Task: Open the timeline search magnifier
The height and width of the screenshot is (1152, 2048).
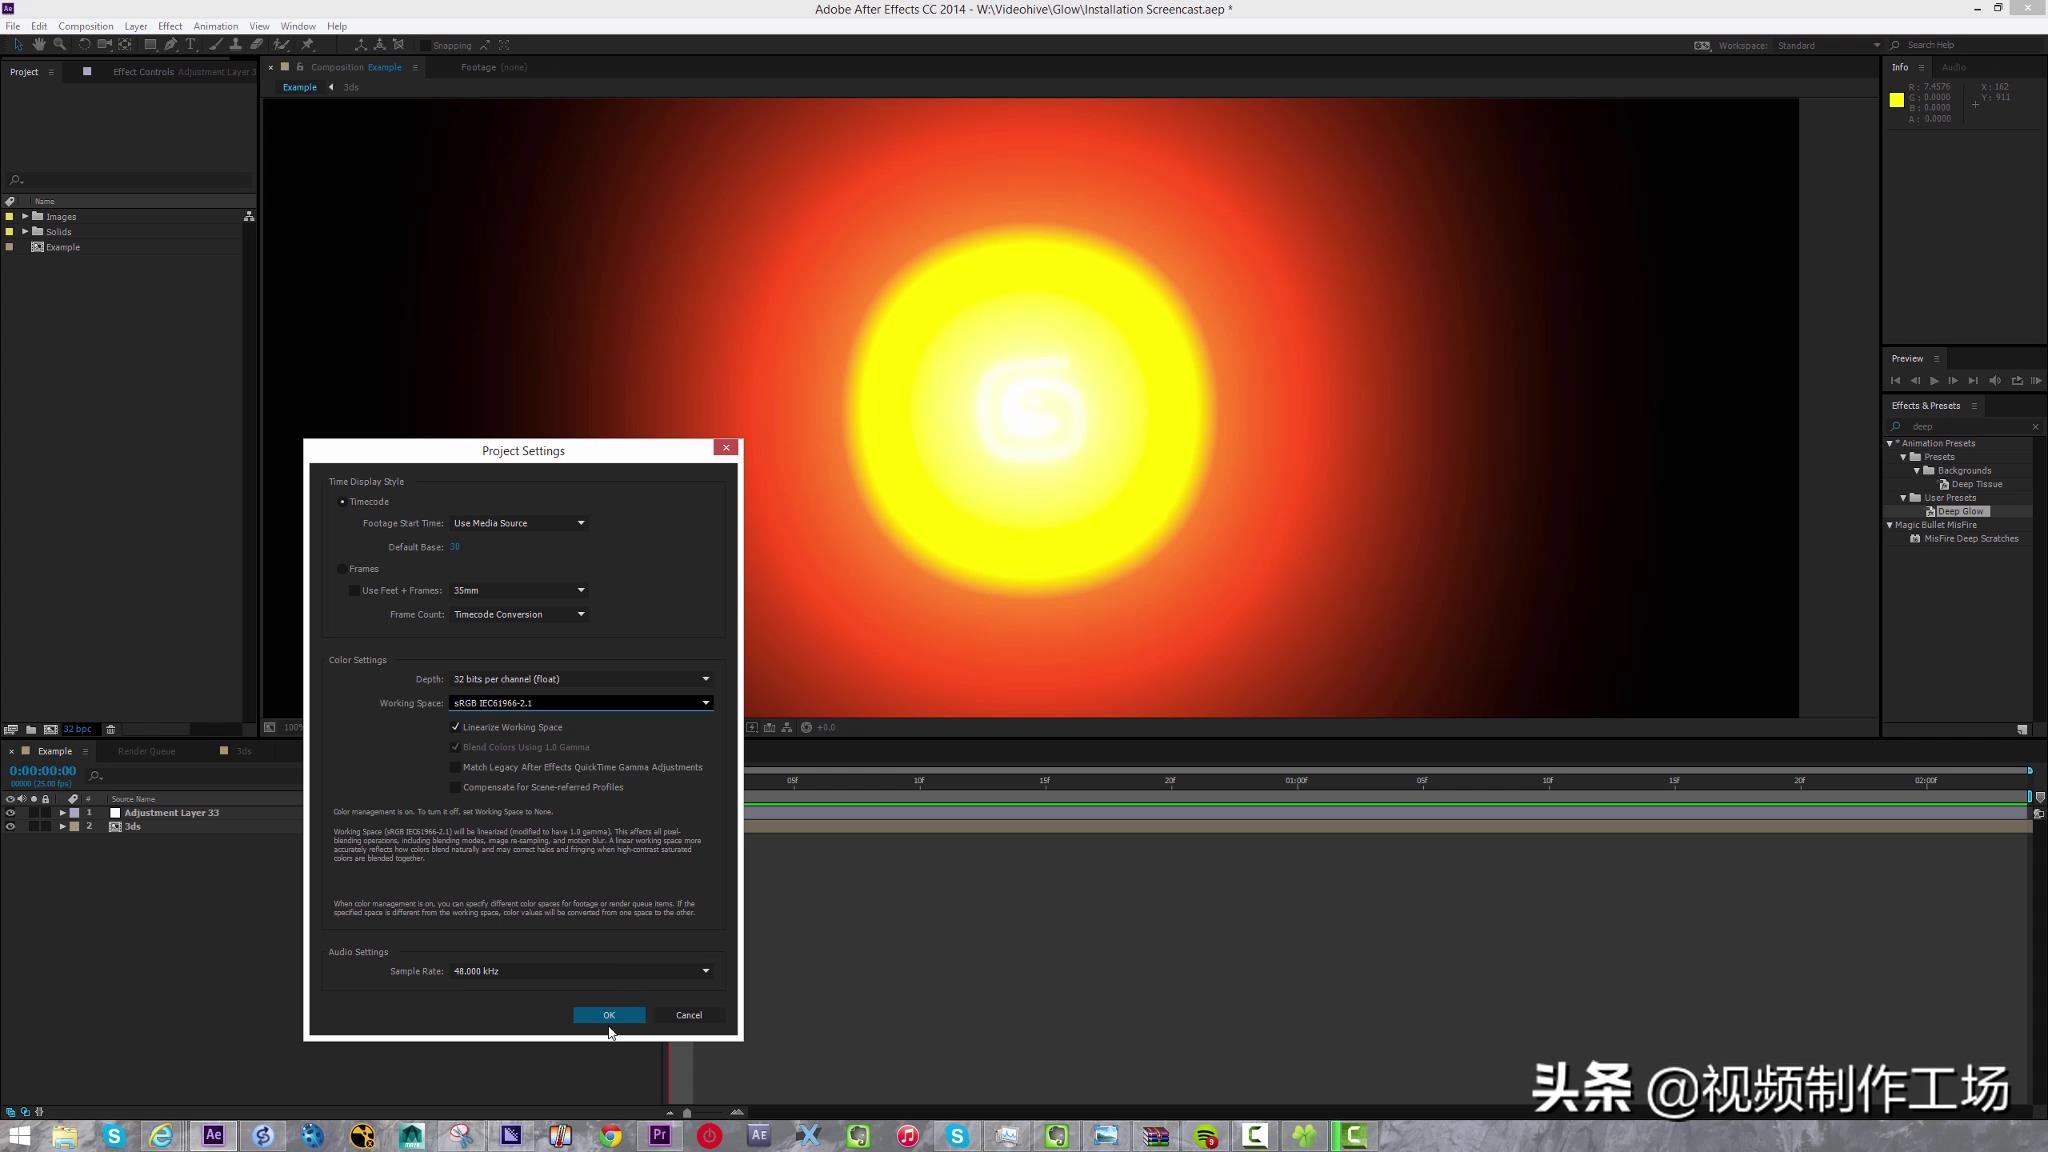Action: 96,775
